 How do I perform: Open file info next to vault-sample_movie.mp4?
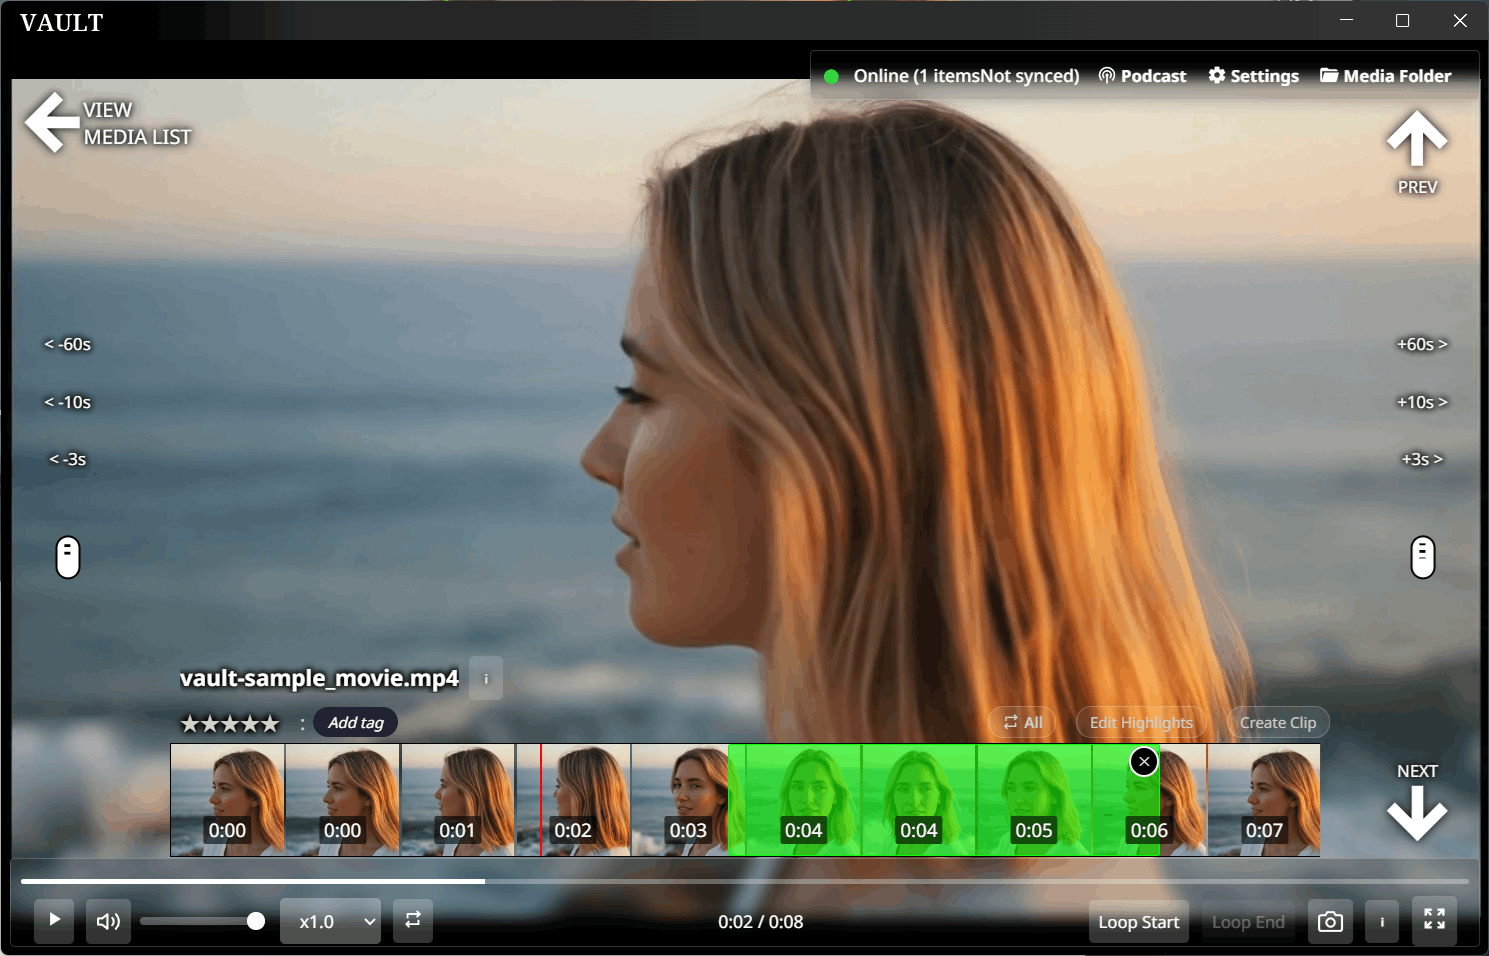pyautogui.click(x=486, y=678)
